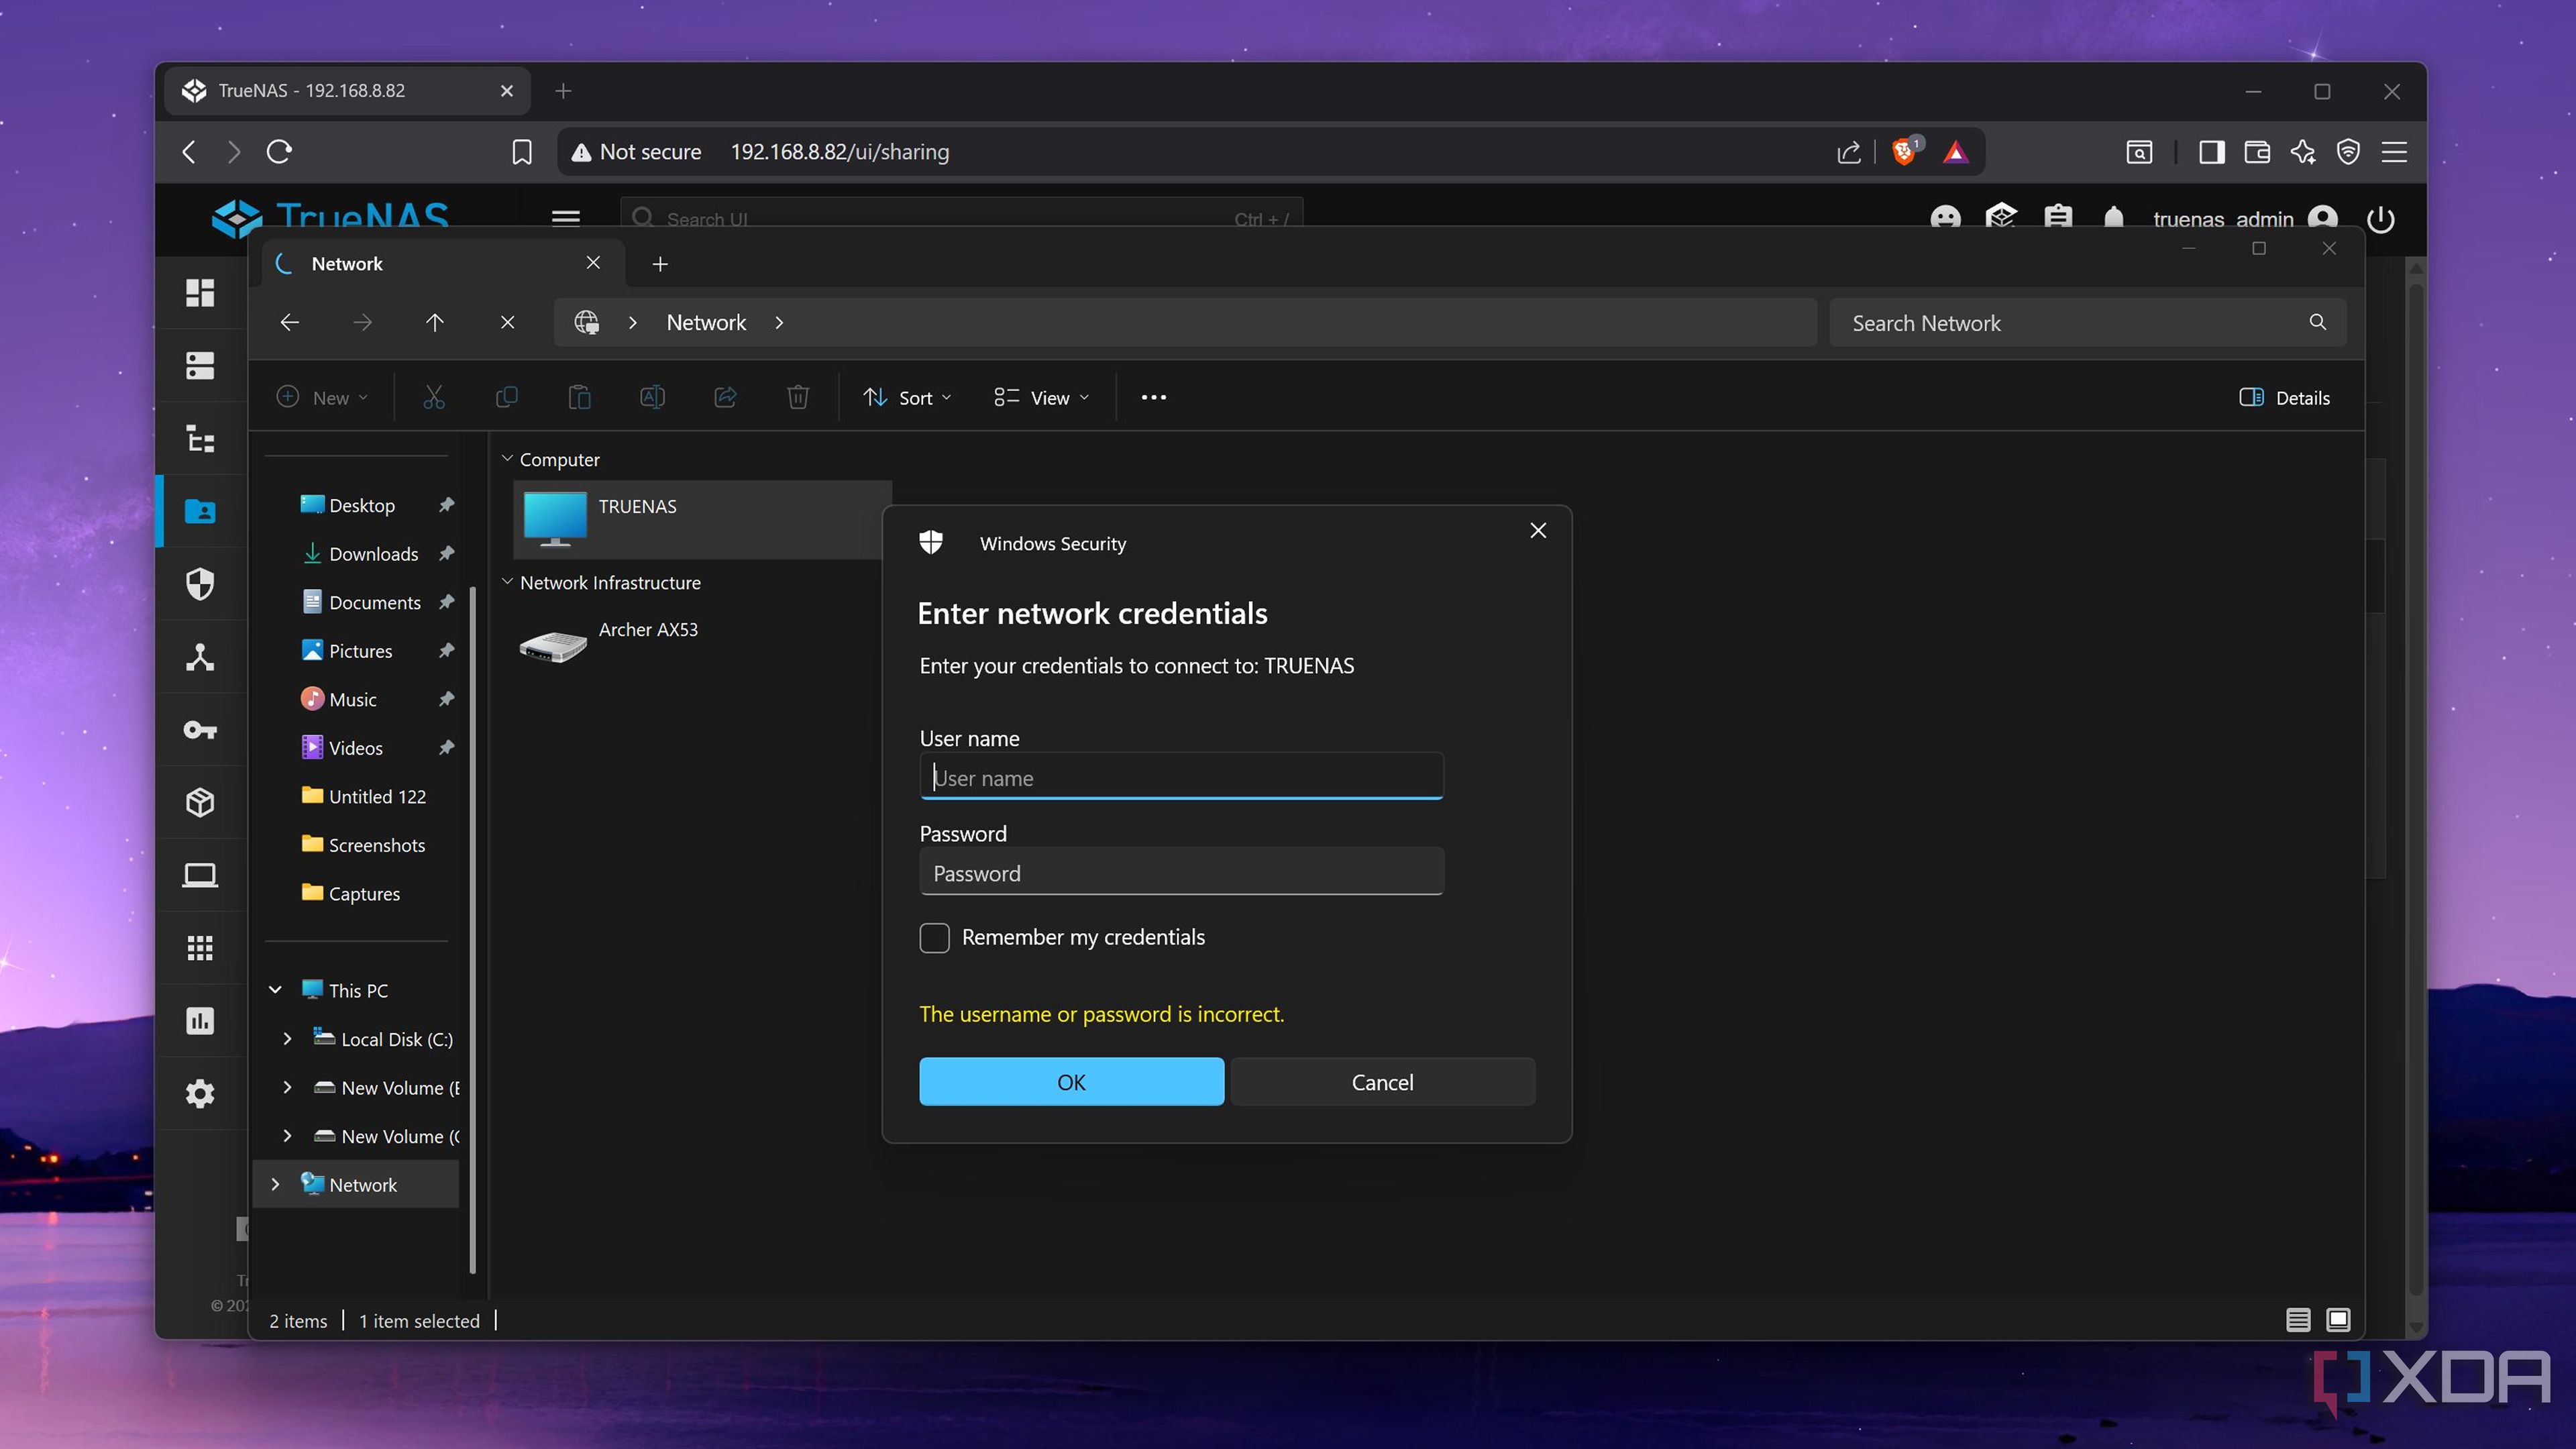
Task: Click the User name input field
Action: [1181, 776]
